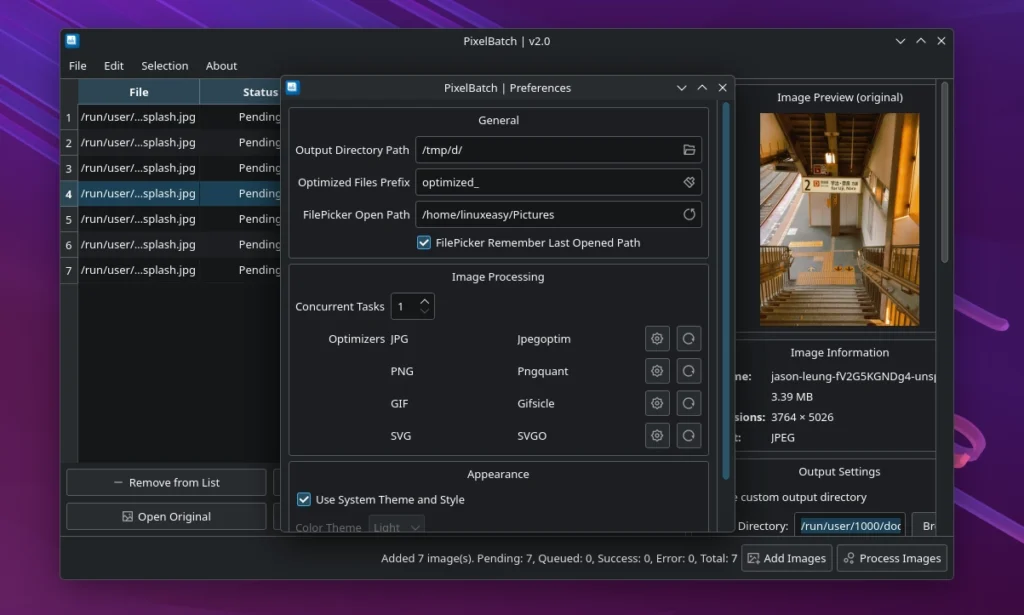The width and height of the screenshot is (1024, 615).
Task: Open the Color Theme dropdown
Action: tap(396, 526)
